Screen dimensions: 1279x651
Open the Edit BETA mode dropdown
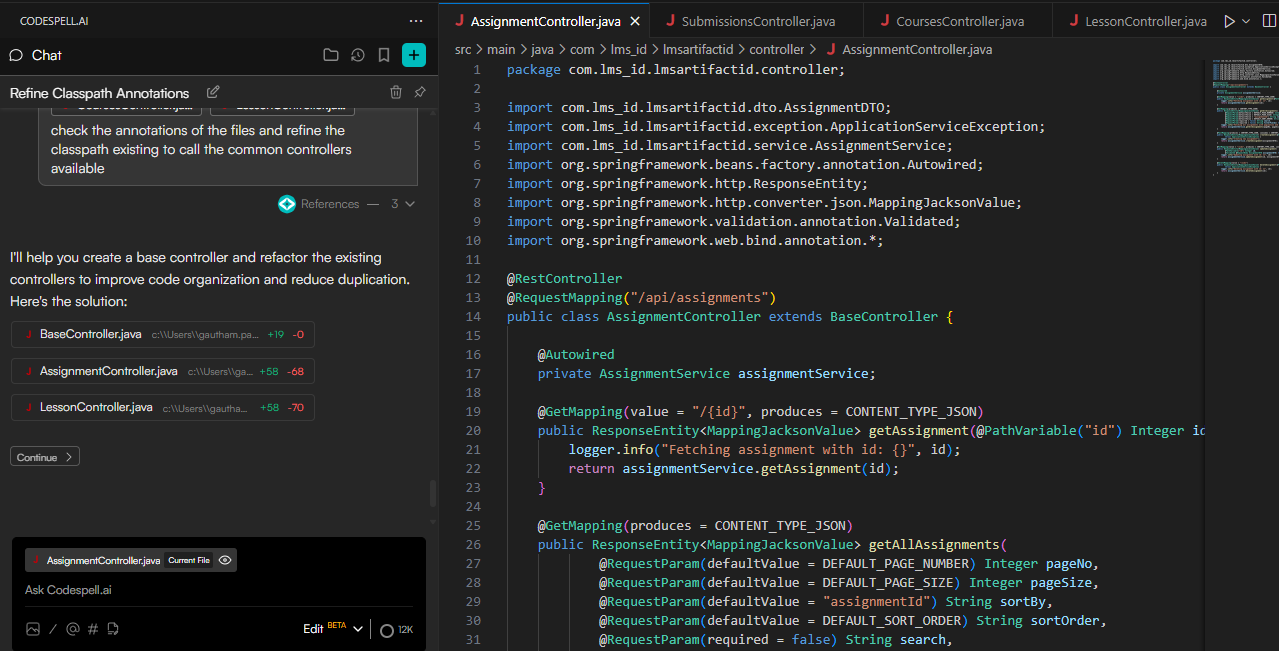333,629
